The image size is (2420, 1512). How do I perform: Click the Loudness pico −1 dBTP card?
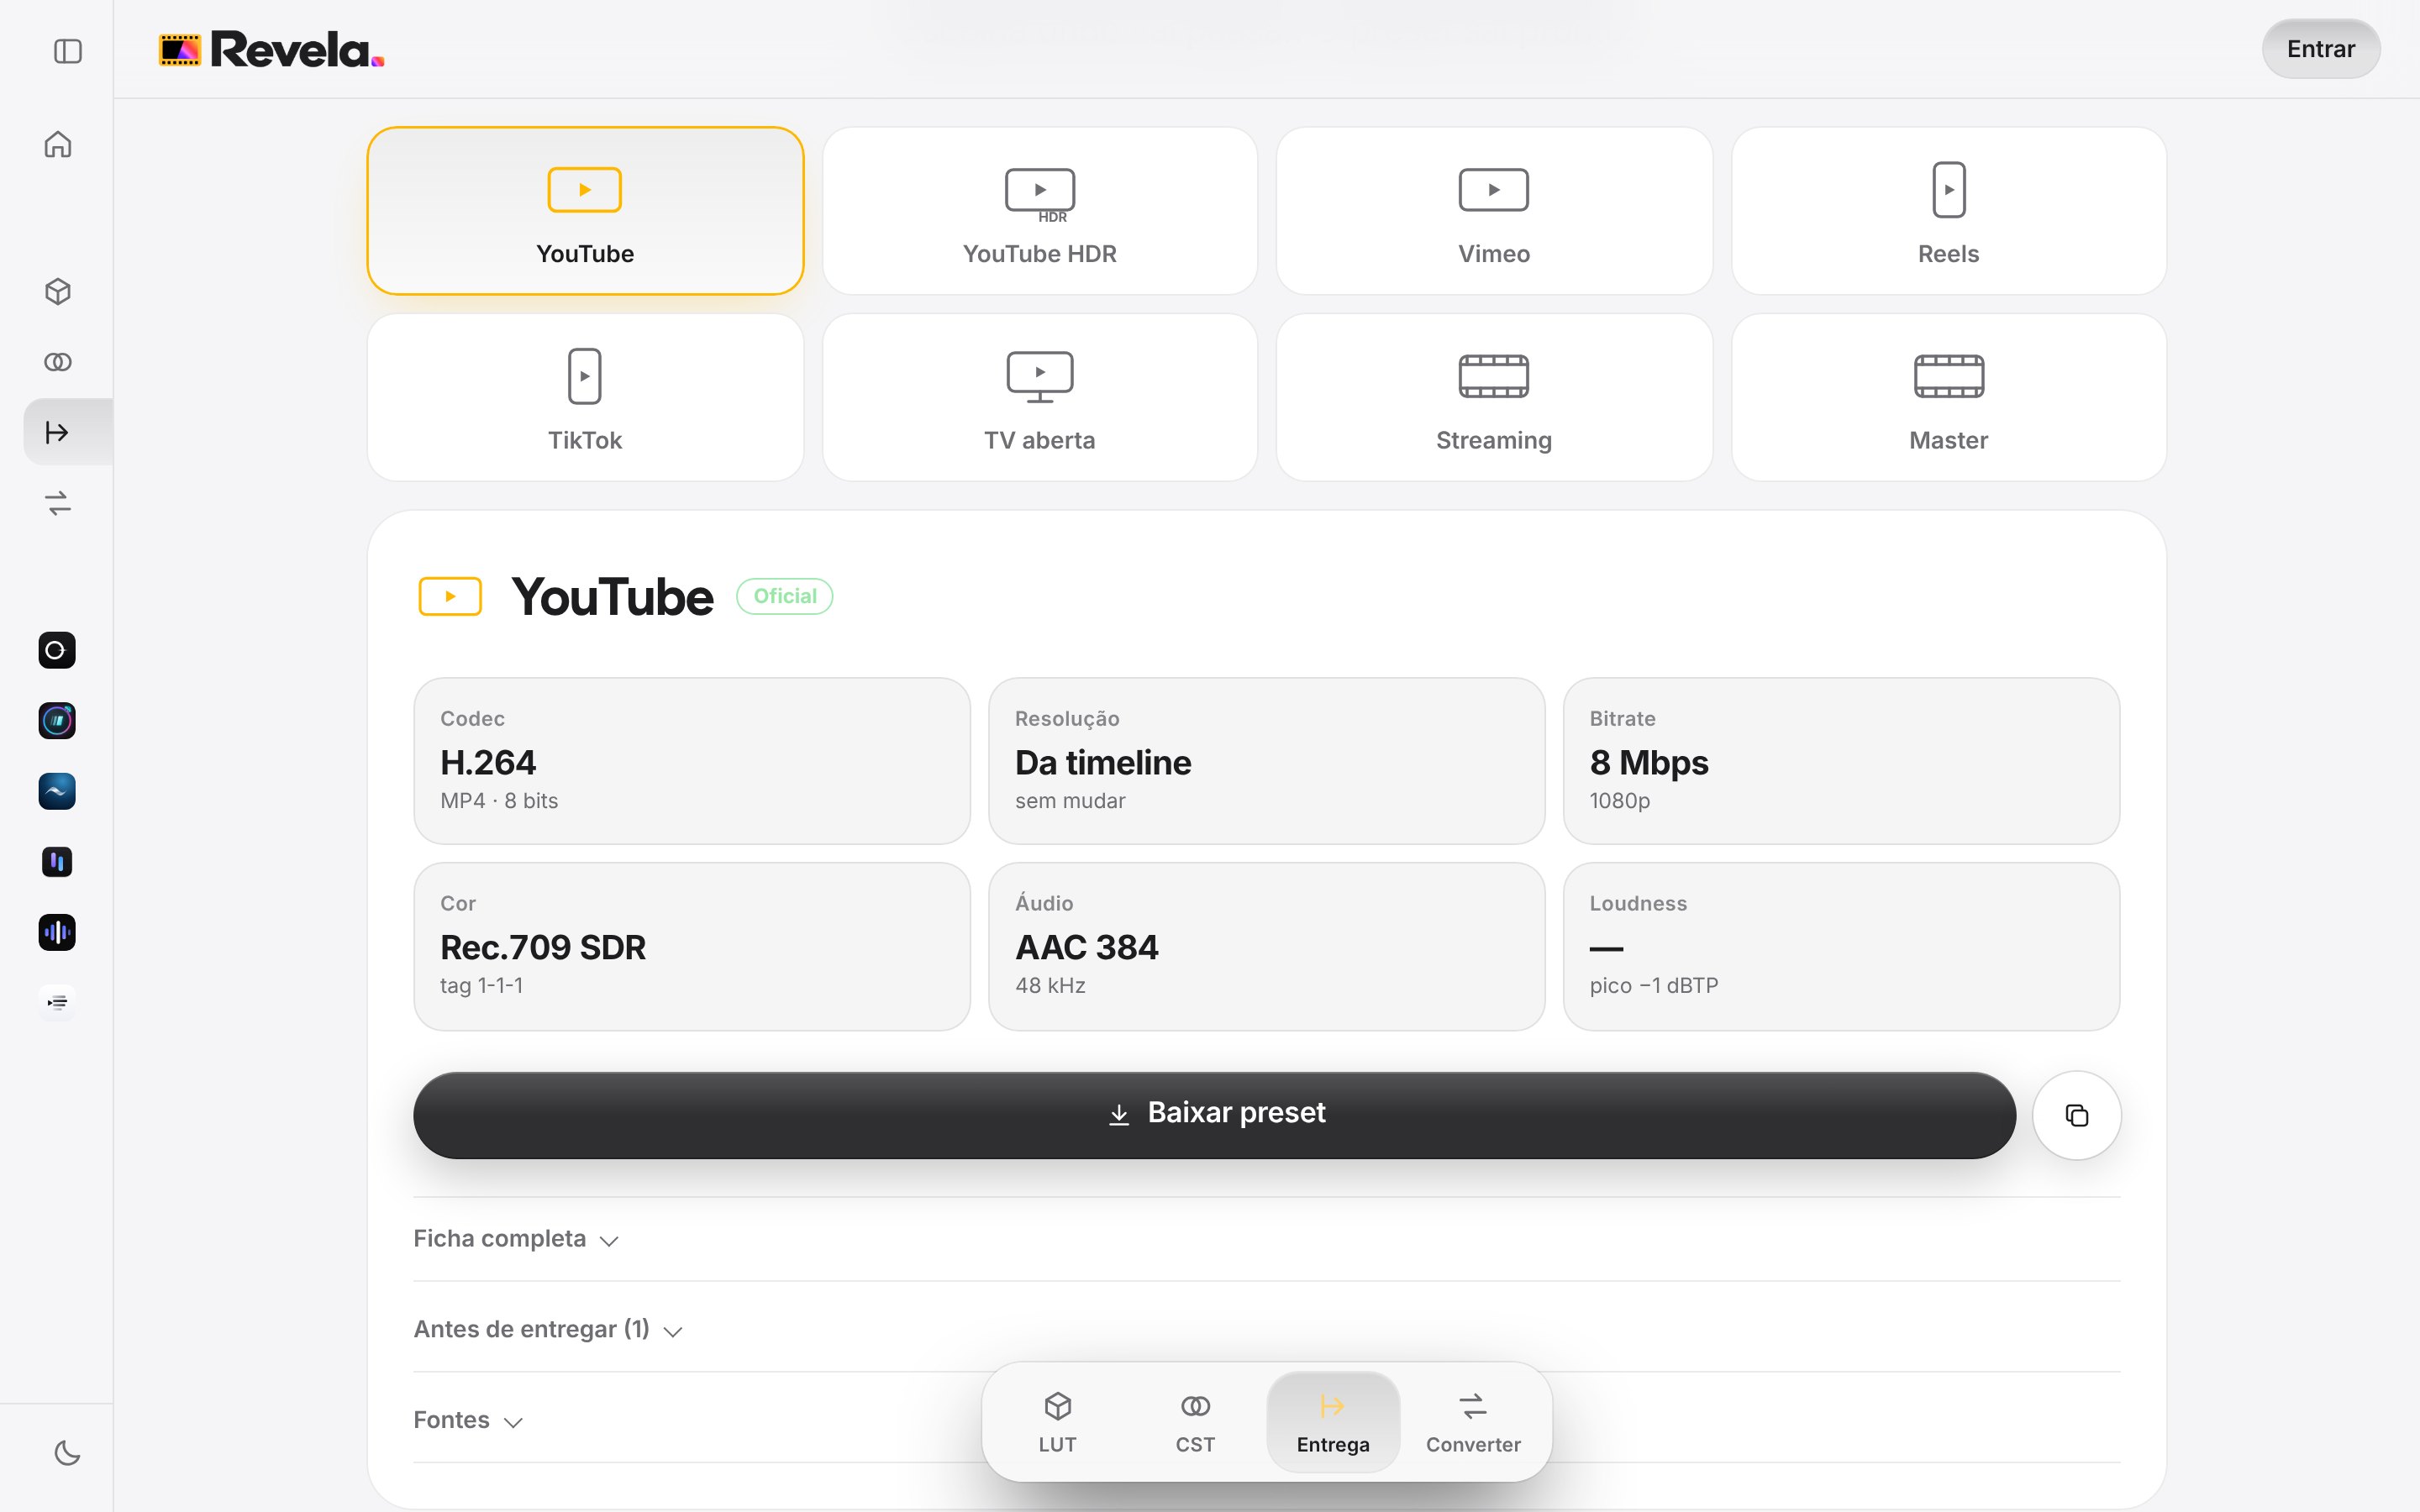coord(1841,946)
